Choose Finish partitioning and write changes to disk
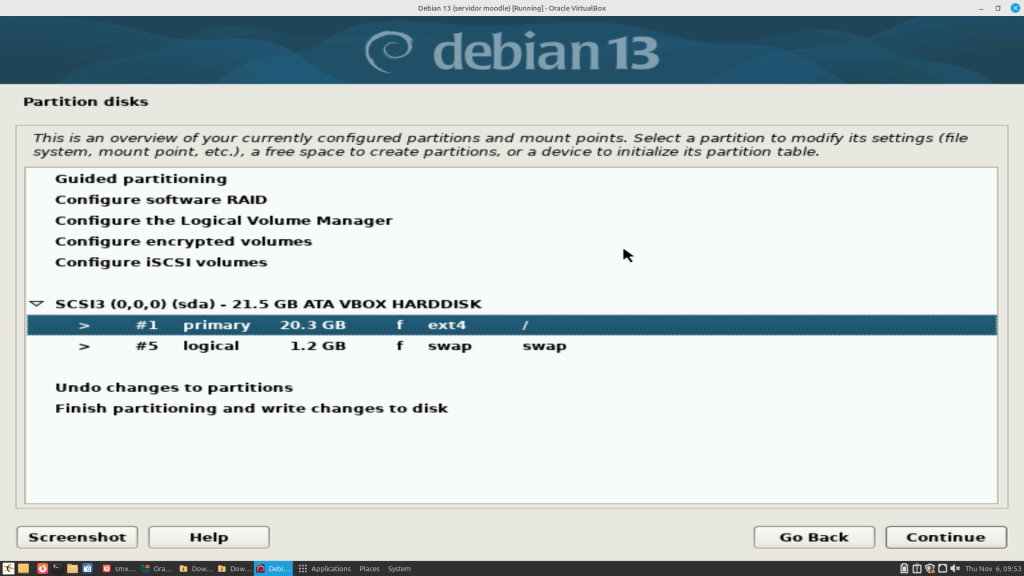Image resolution: width=1024 pixels, height=576 pixels. coord(251,408)
